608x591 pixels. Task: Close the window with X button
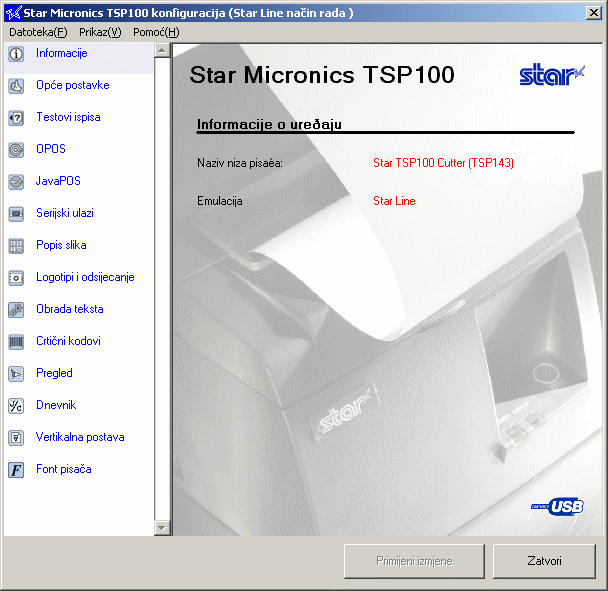[x=594, y=13]
